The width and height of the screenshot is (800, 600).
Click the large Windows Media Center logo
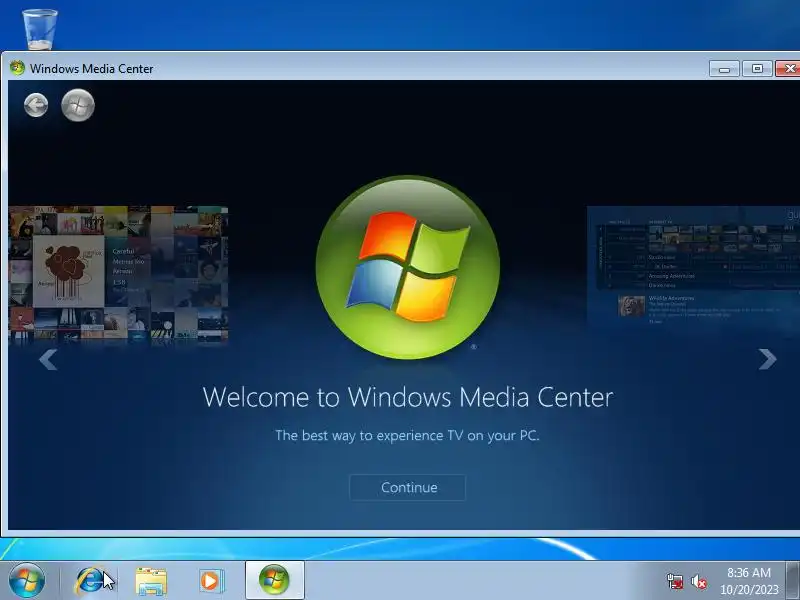coord(408,267)
